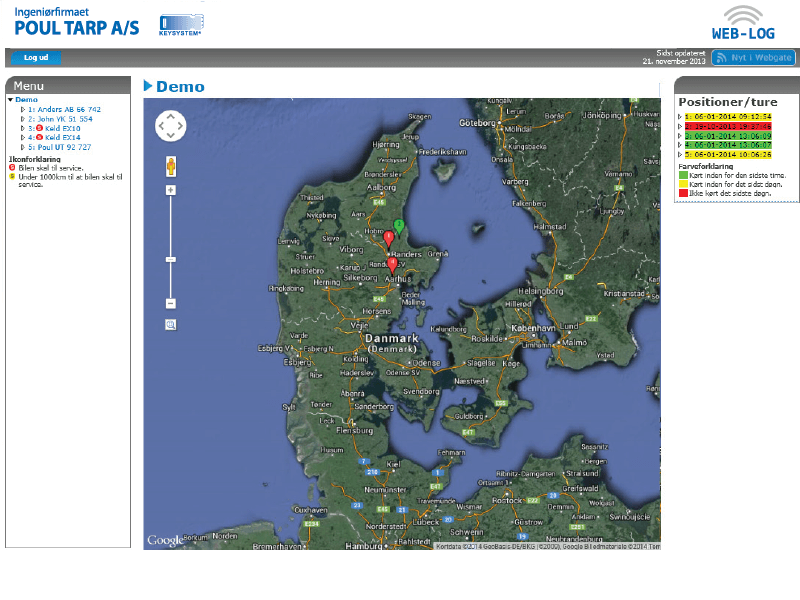Zoom in with the map plus button
Image resolution: width=800 pixels, height=600 pixels.
click(171, 190)
